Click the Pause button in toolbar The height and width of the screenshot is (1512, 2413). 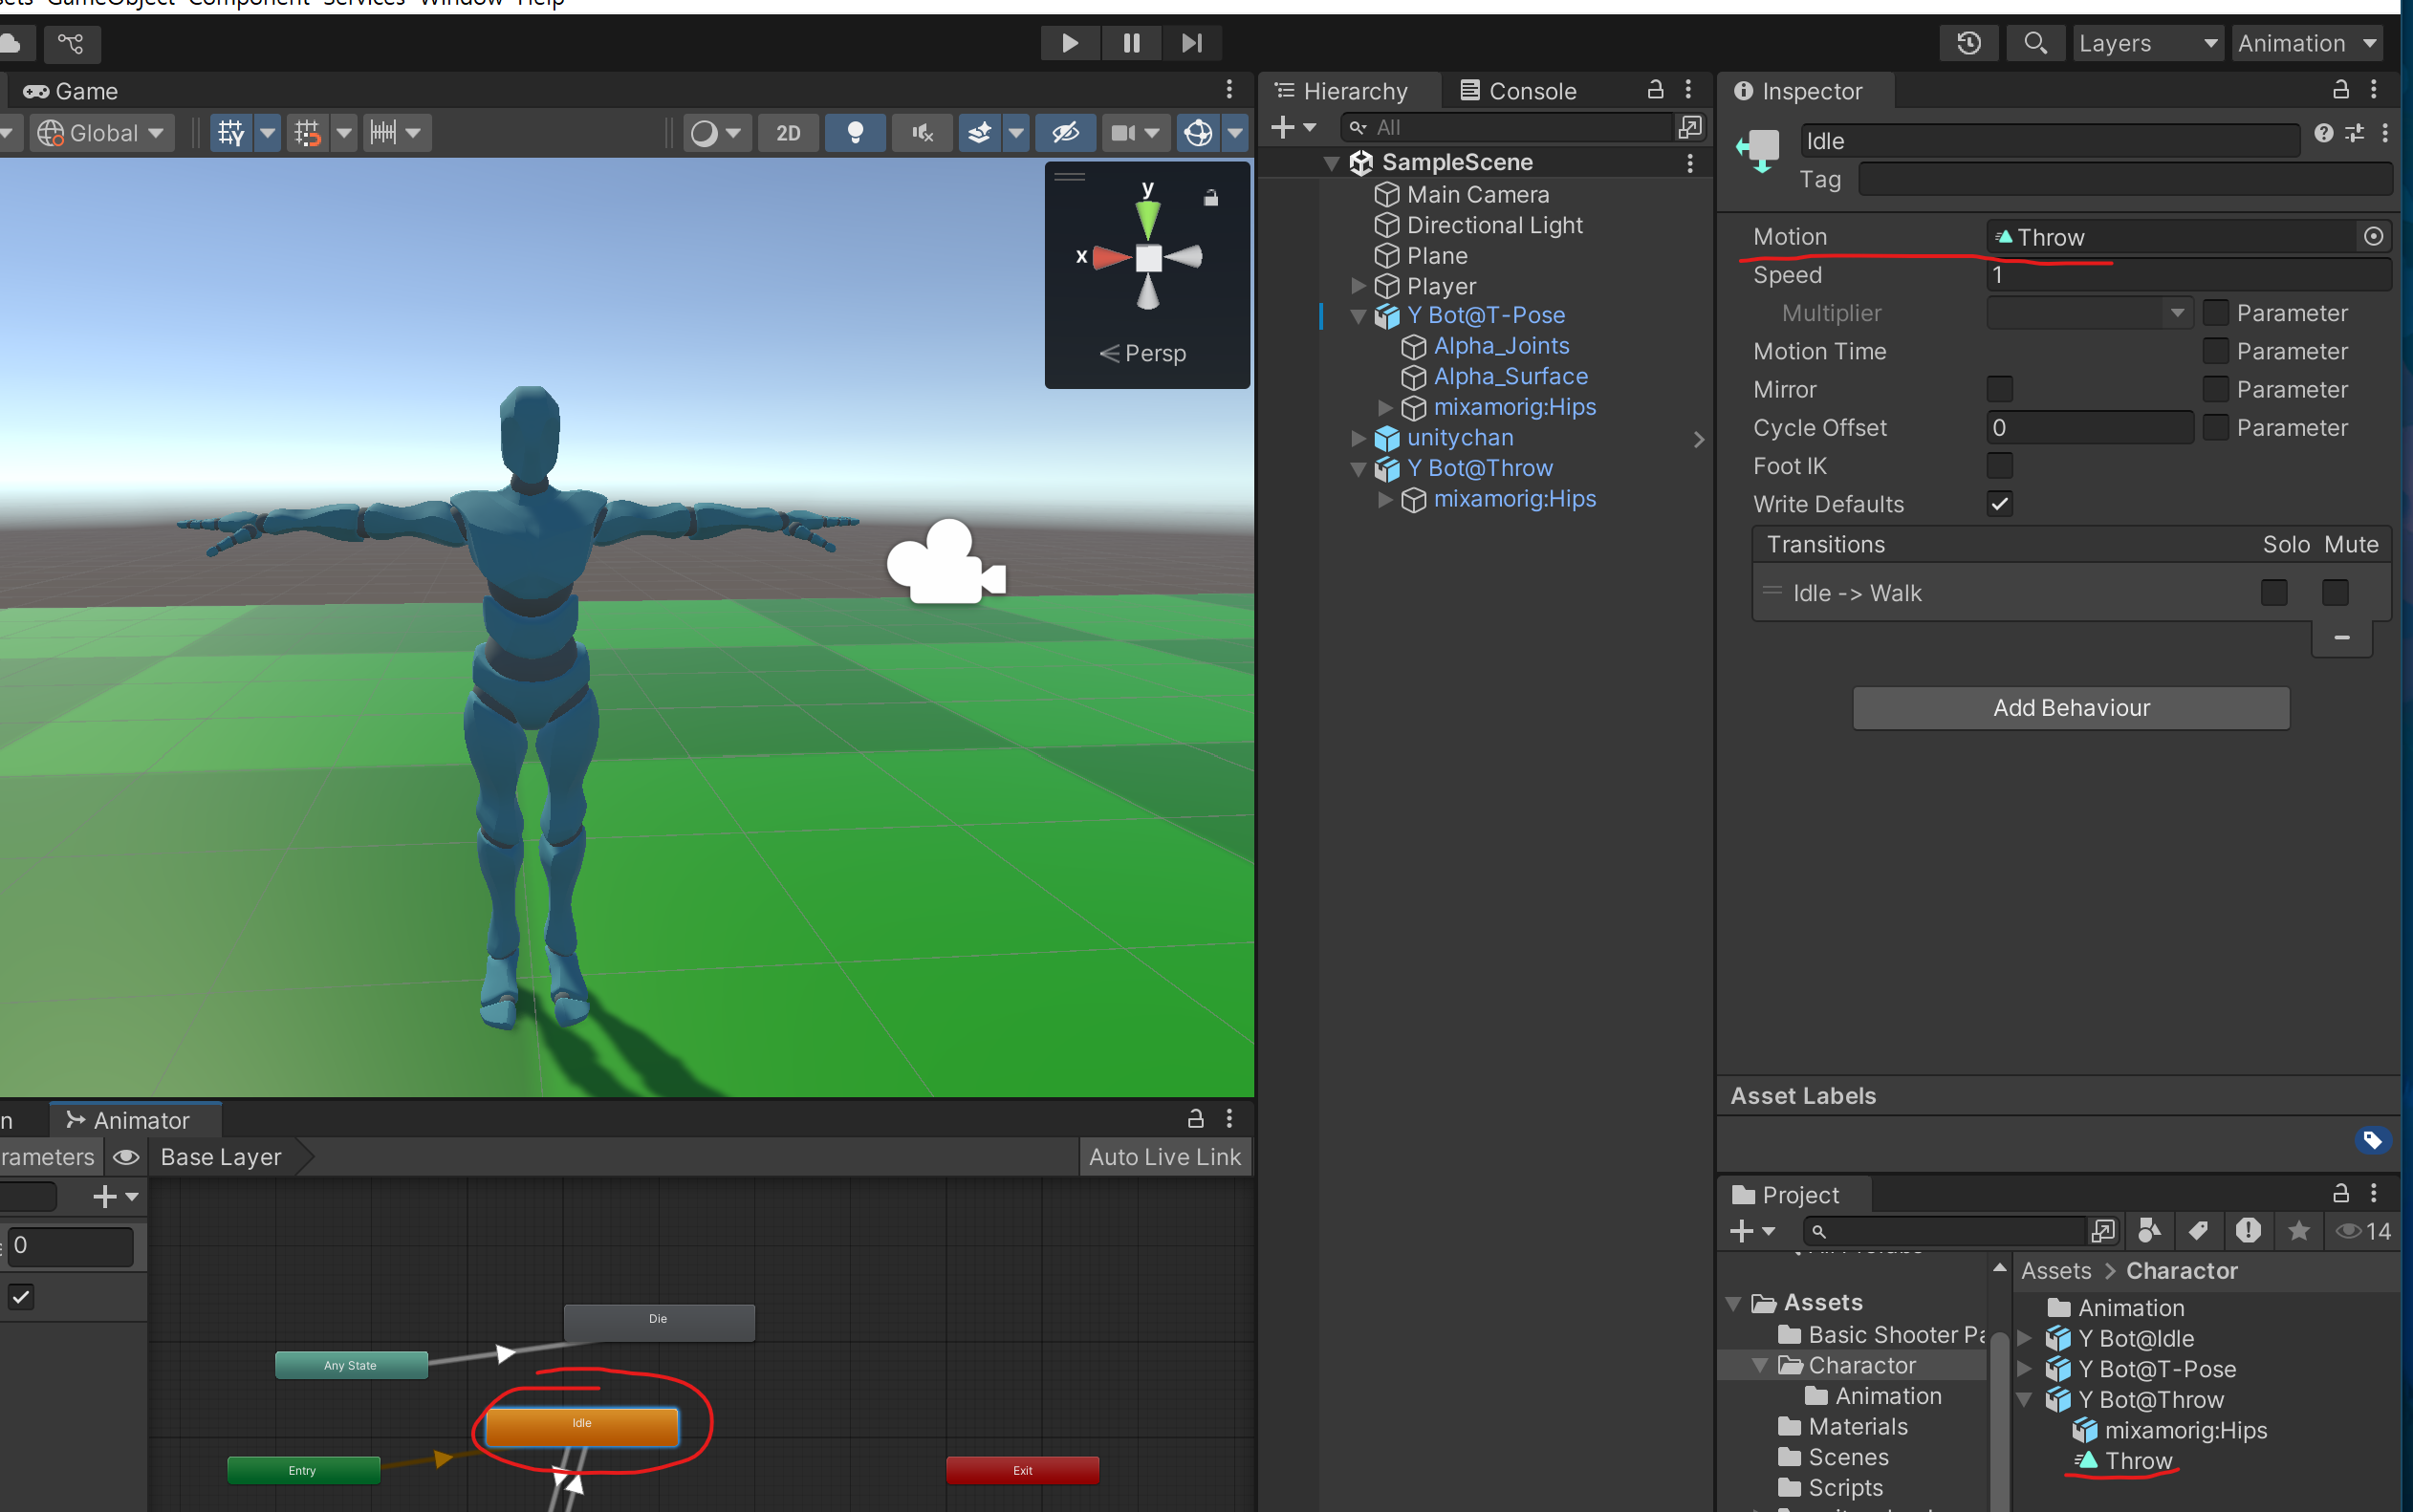click(1131, 43)
